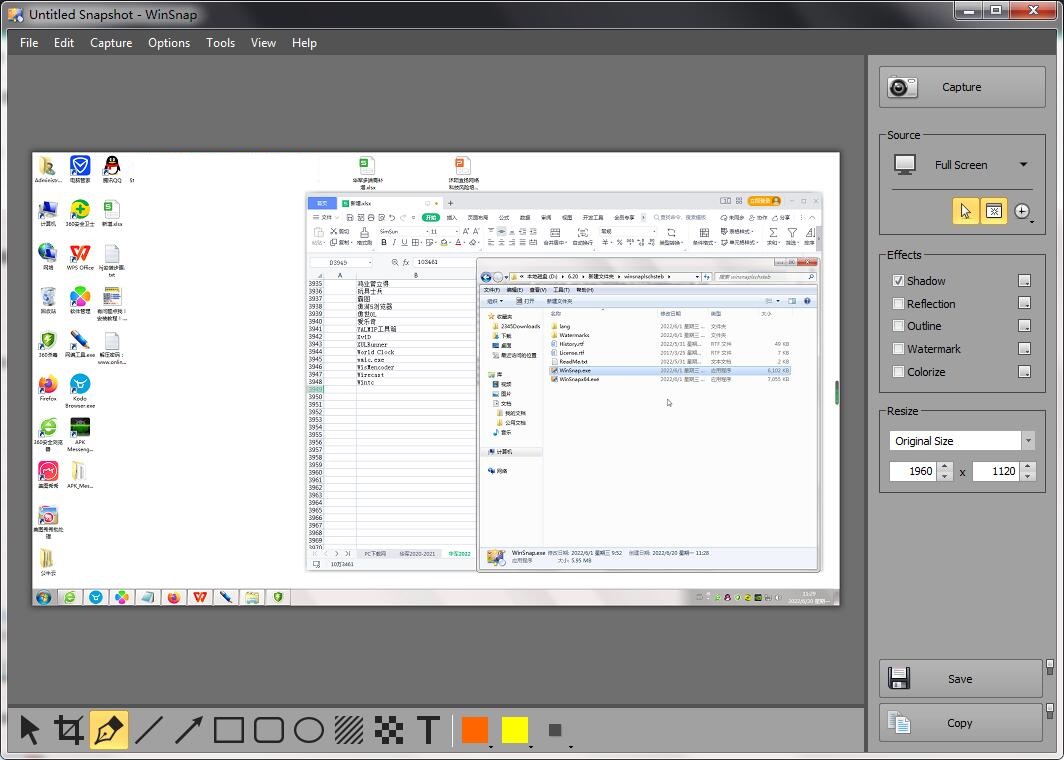The height and width of the screenshot is (760, 1064).
Task: Activate the Text tool
Action: pos(428,730)
